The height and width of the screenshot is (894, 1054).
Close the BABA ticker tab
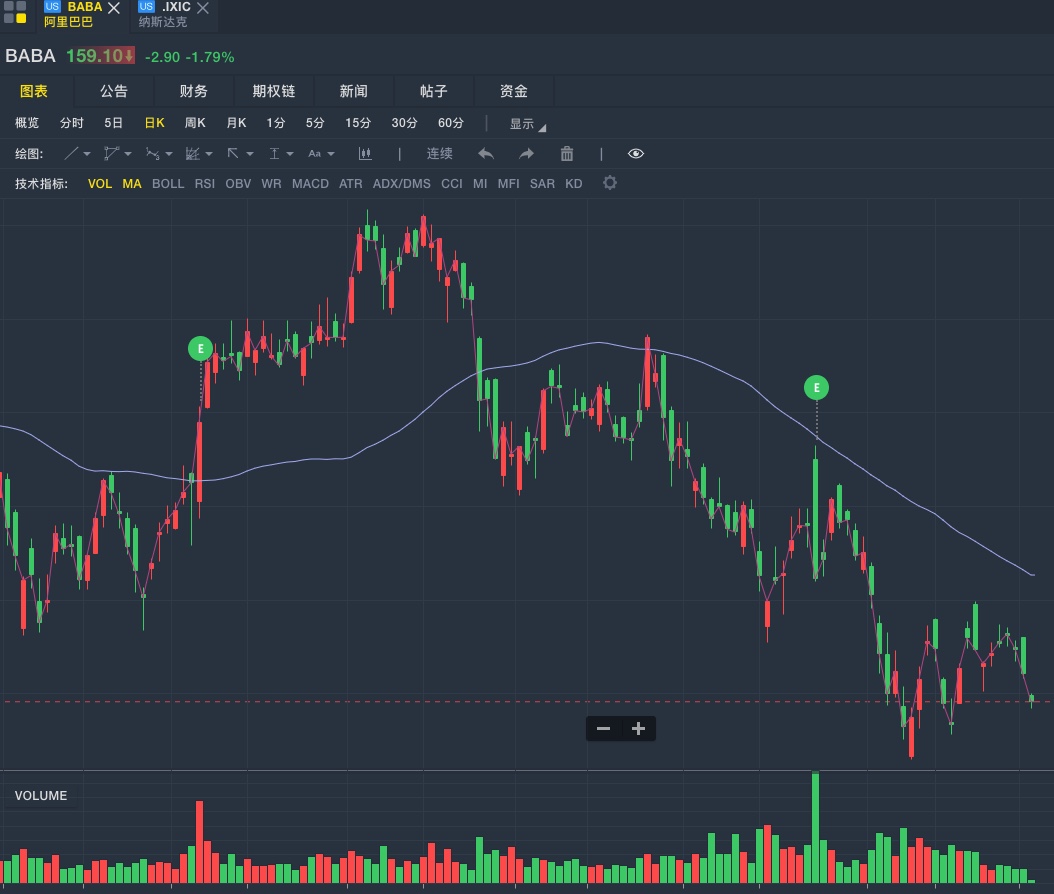(x=114, y=8)
